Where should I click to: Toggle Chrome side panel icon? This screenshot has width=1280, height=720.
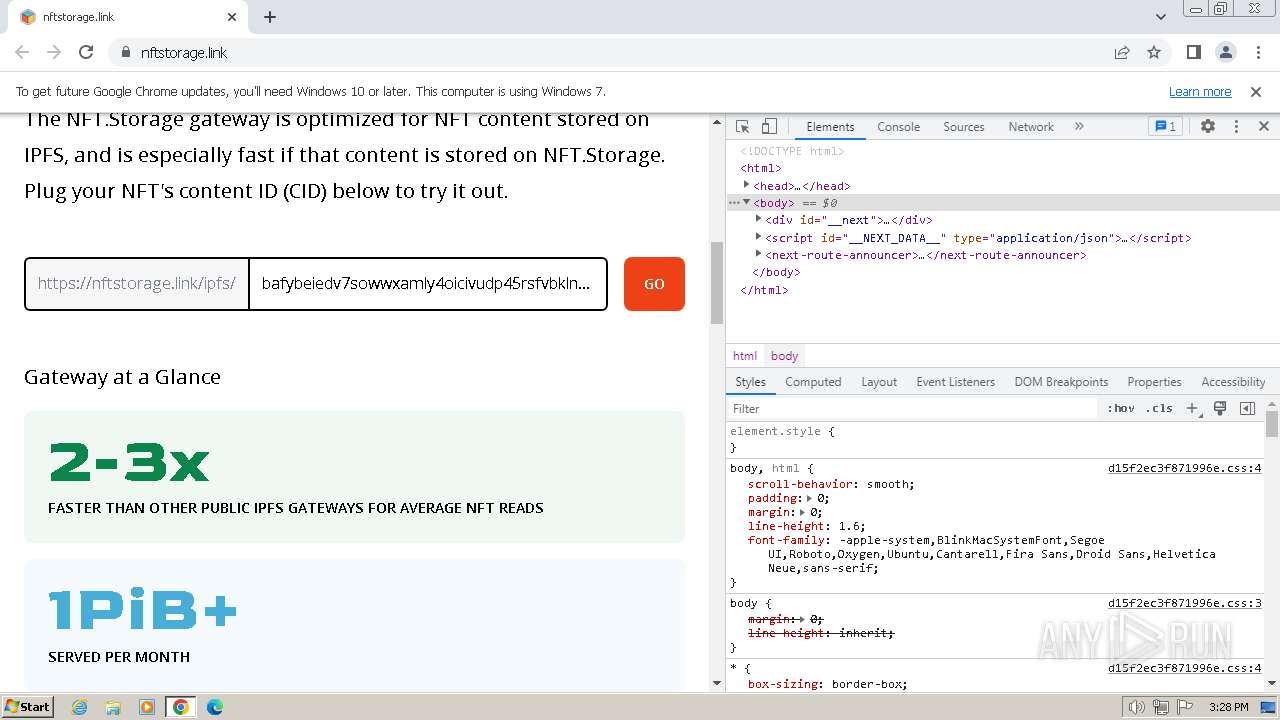[x=1193, y=52]
